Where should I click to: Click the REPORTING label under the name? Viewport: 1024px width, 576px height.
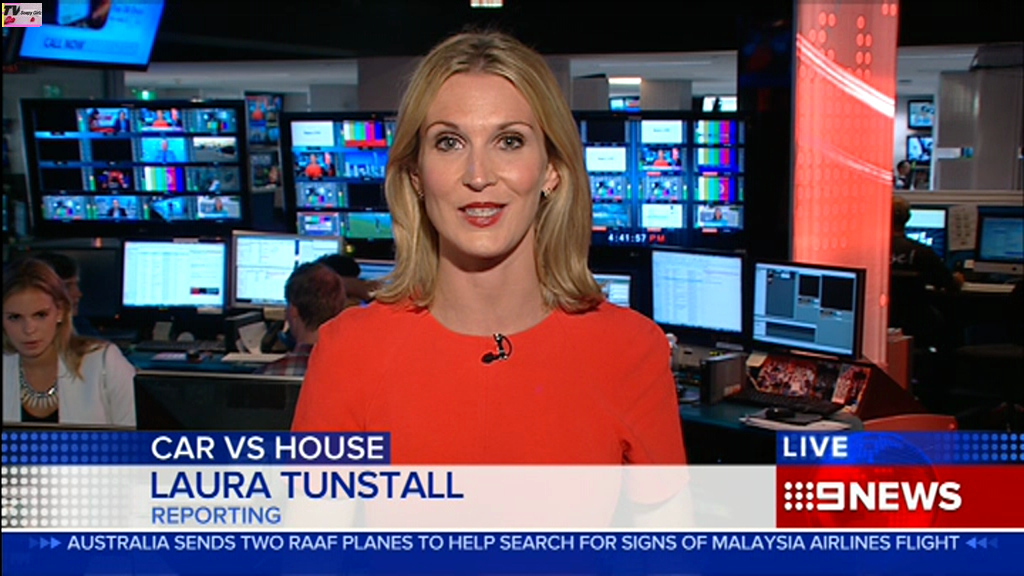216,516
